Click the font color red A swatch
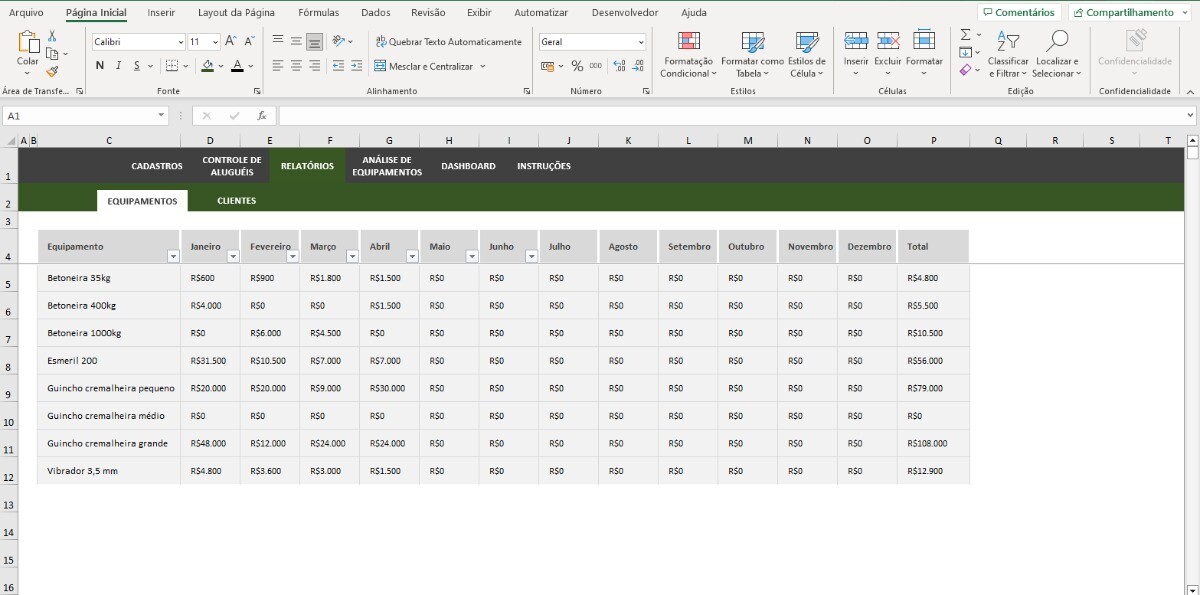 coord(237,66)
